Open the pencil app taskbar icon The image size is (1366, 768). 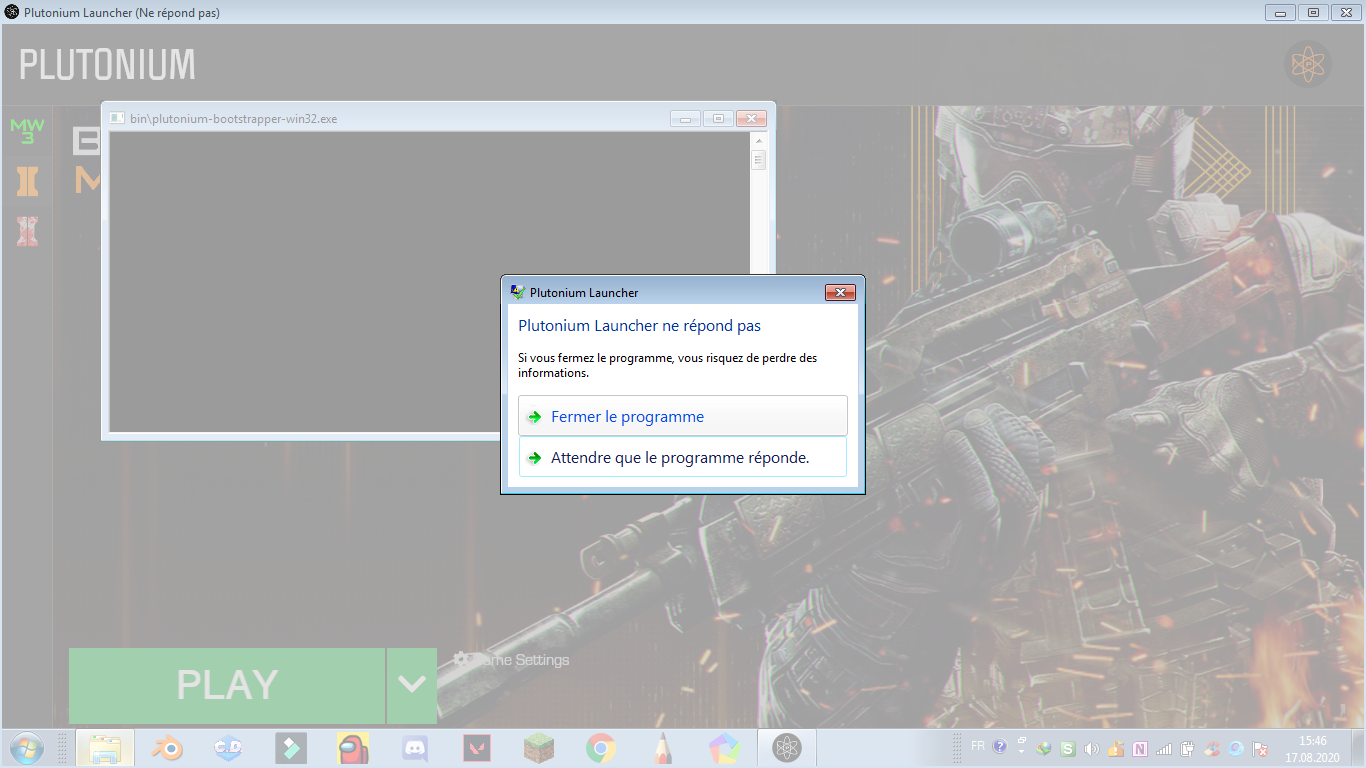(x=662, y=748)
